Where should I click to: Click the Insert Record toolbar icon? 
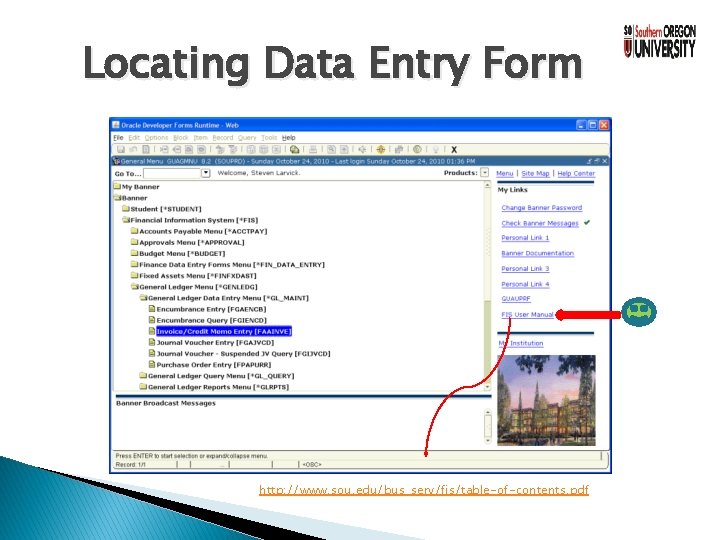(x=164, y=149)
